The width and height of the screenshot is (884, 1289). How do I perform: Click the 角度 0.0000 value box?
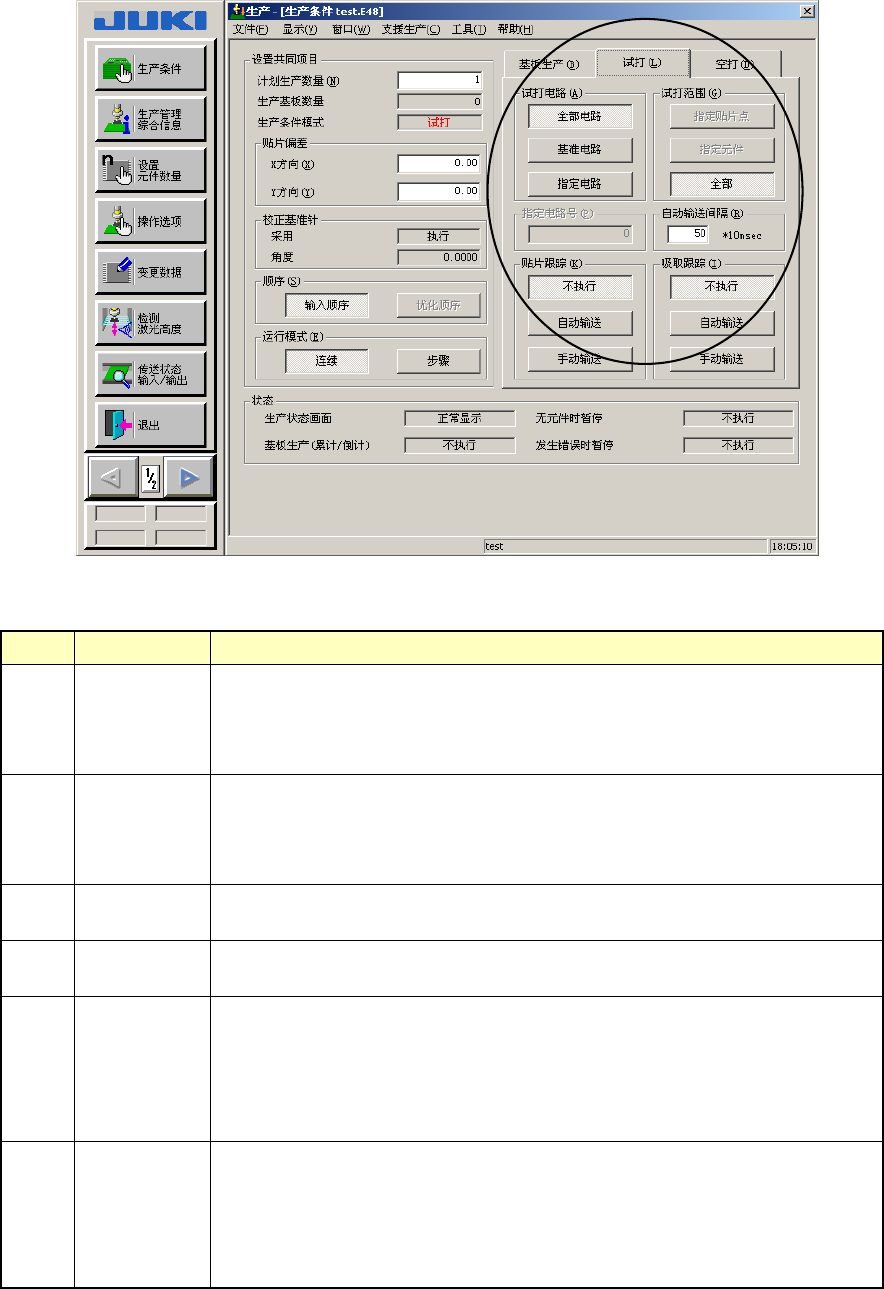tap(439, 257)
